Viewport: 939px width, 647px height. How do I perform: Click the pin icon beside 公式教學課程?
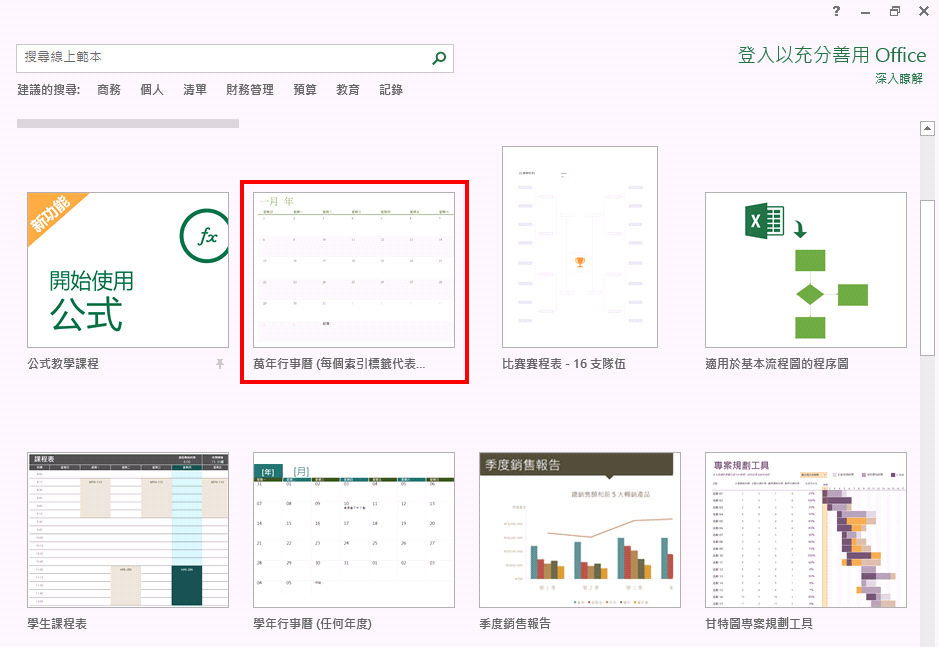tap(220, 365)
